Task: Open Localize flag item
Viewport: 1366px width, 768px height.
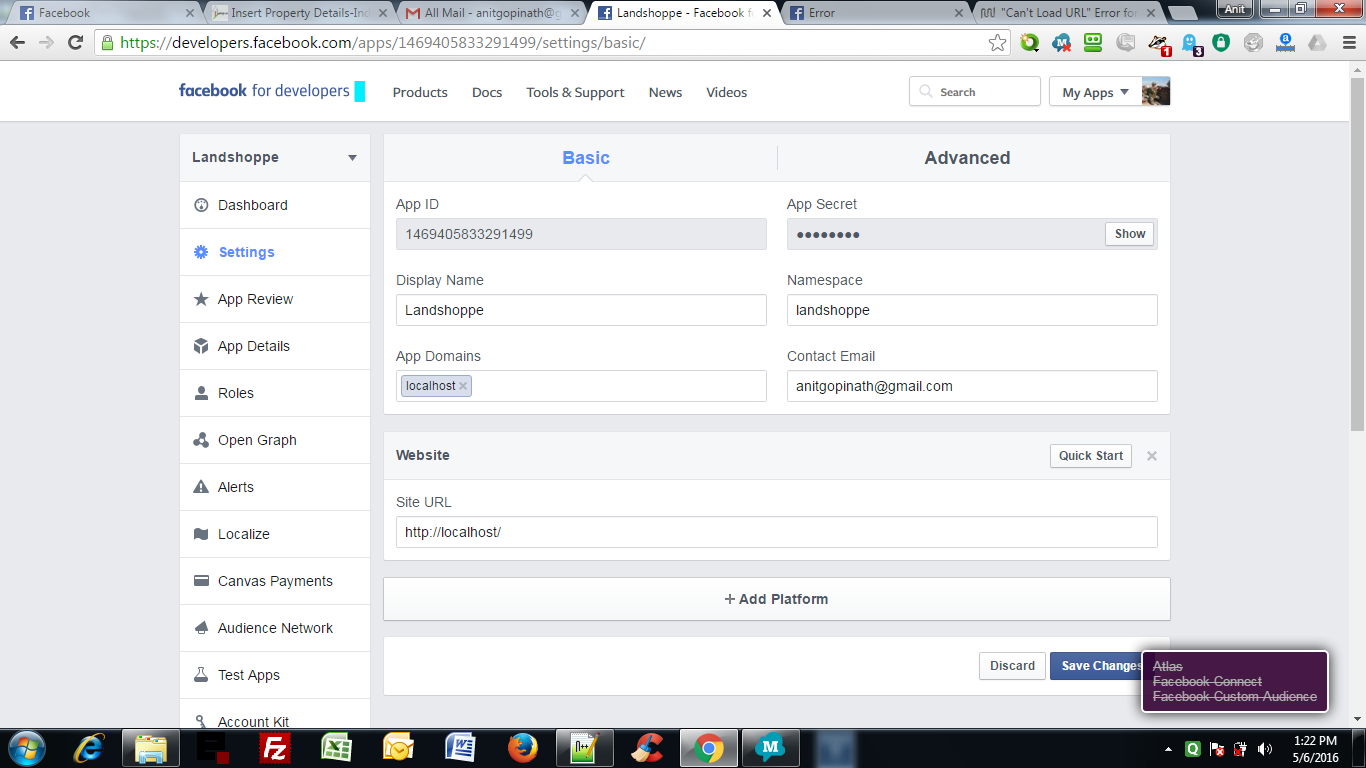Action: coord(275,534)
